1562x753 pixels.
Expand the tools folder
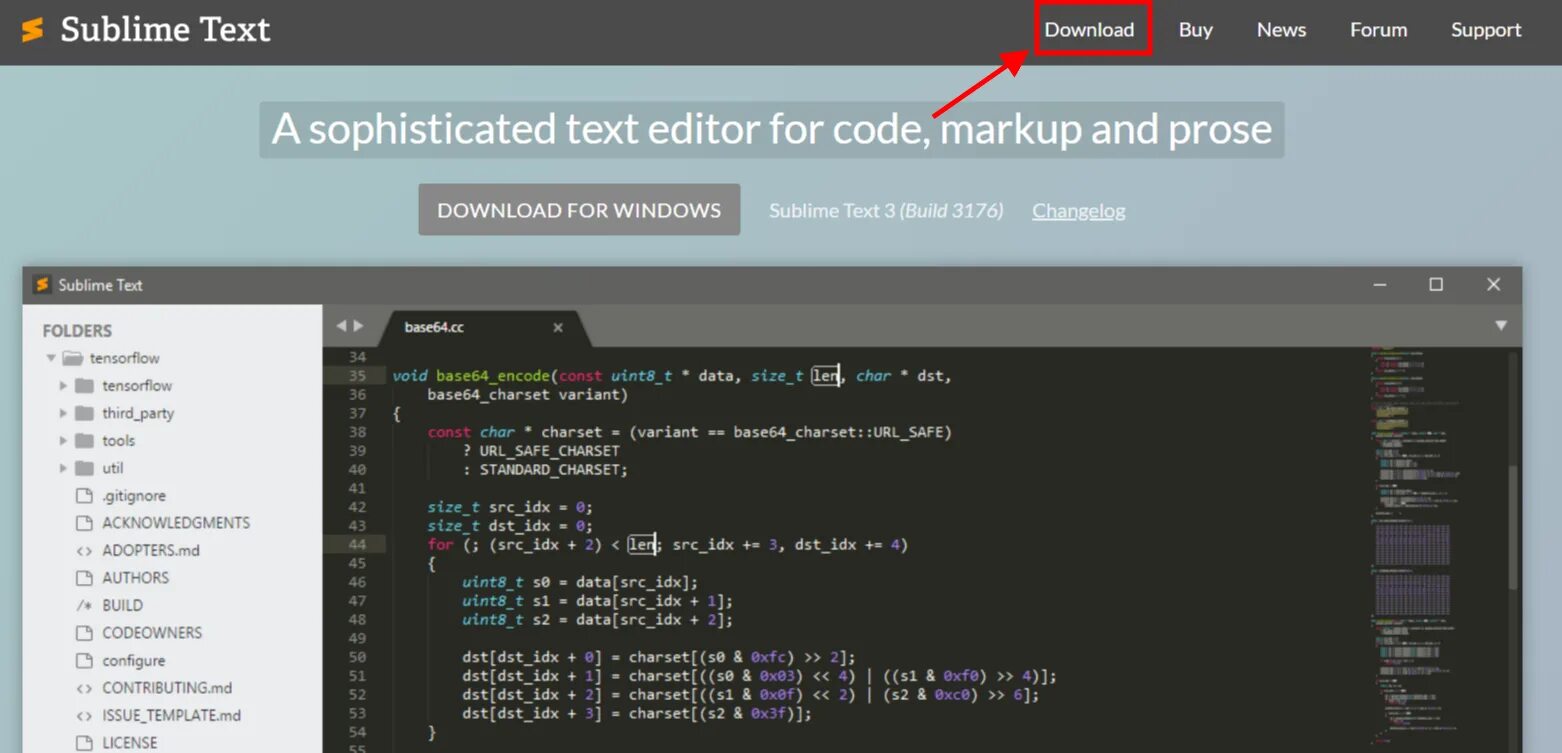64,441
